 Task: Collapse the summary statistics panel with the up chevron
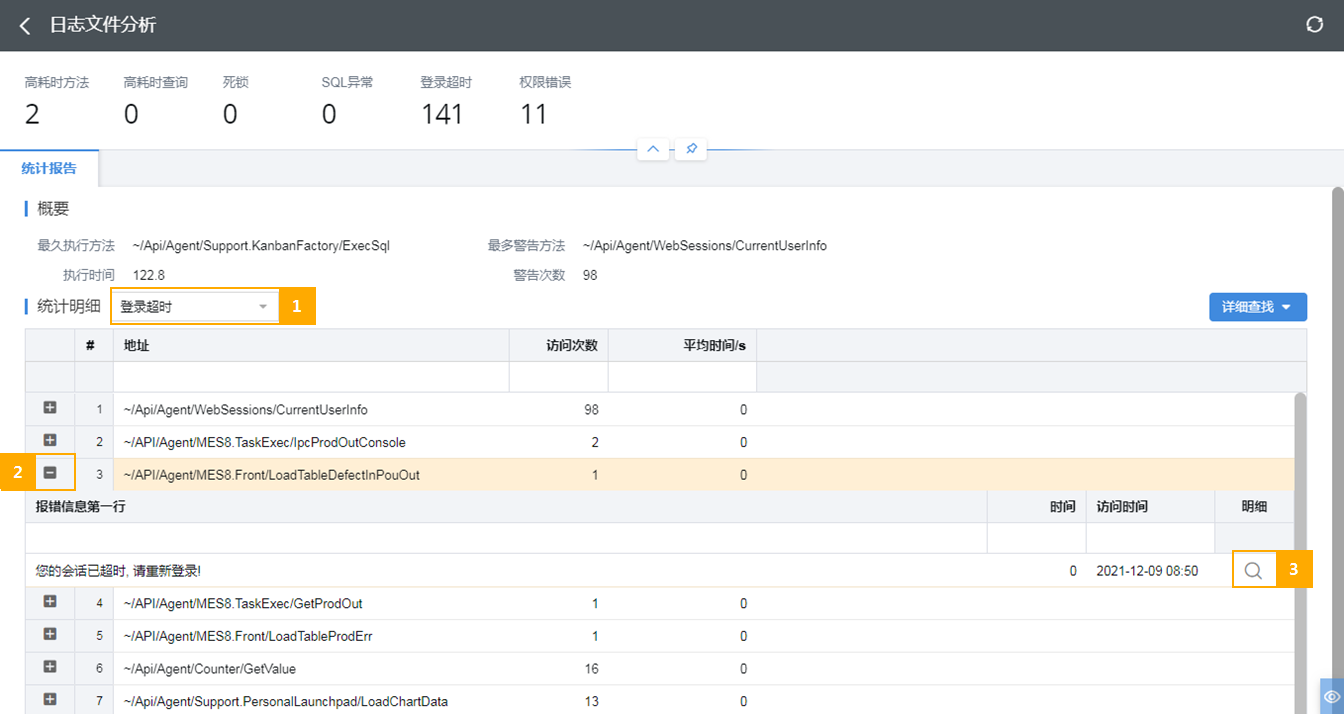click(x=653, y=149)
